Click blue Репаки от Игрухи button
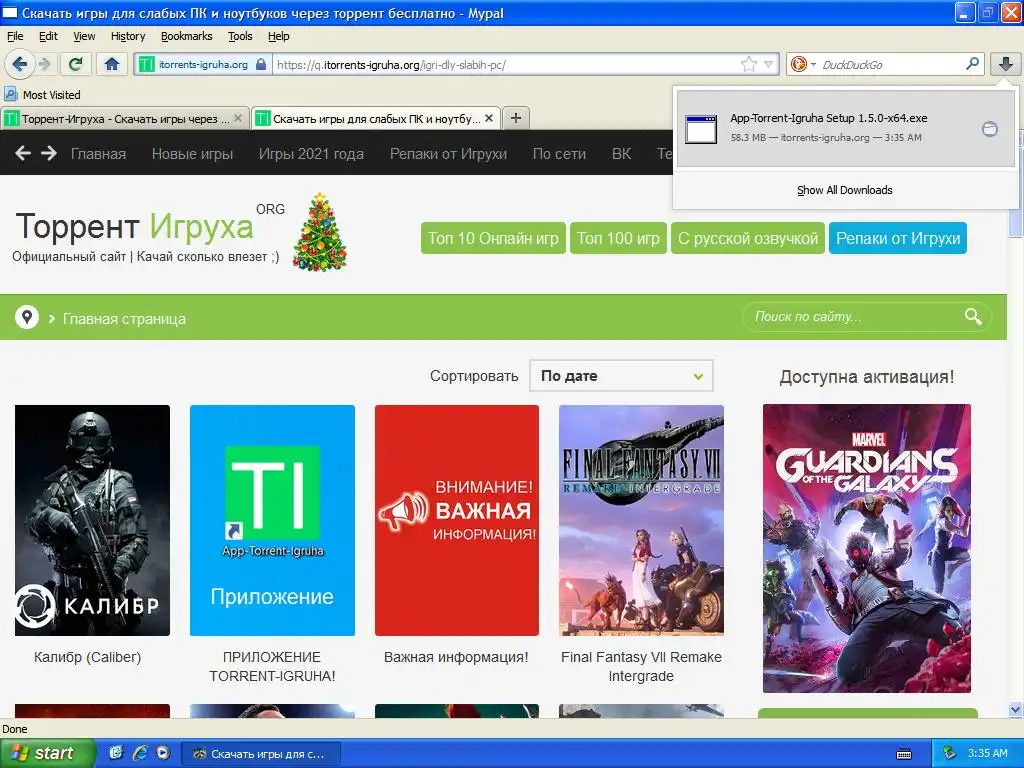The image size is (1024, 768). click(x=898, y=238)
